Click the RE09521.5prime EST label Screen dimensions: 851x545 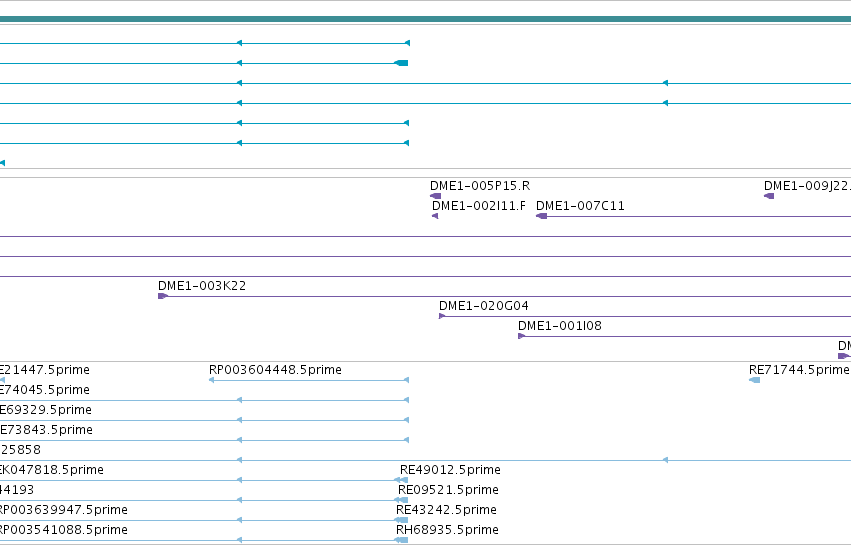click(x=448, y=490)
